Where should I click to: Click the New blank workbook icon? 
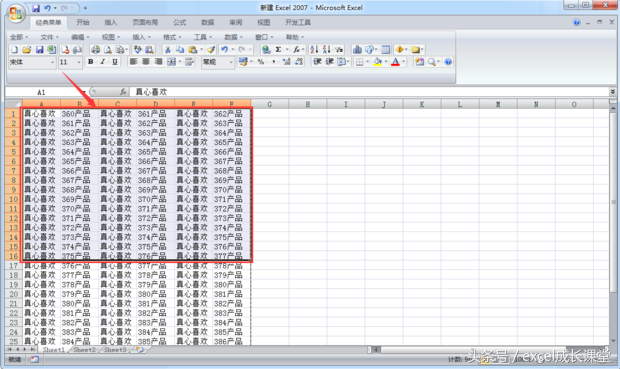point(15,49)
